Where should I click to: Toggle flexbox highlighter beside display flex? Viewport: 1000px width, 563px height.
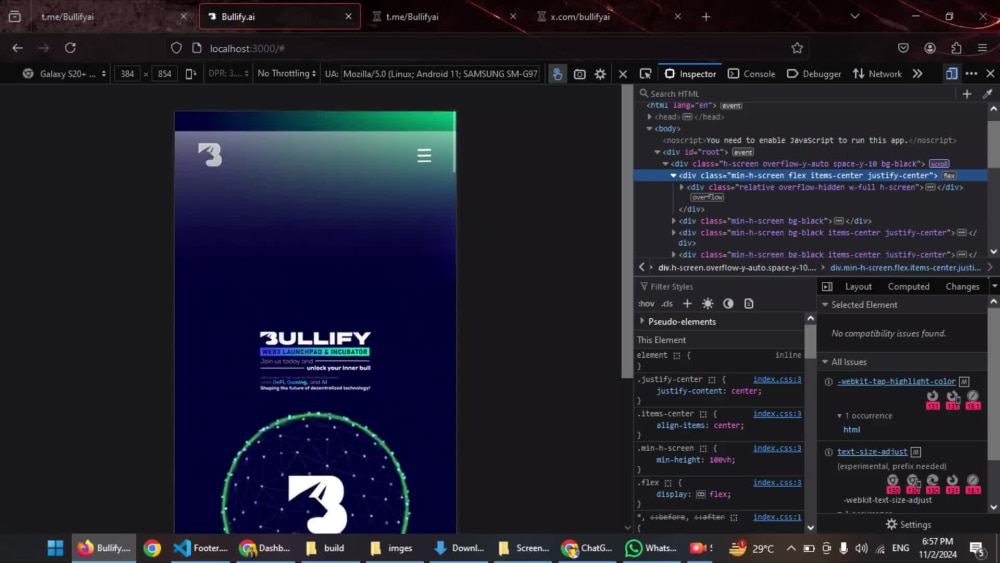tap(700, 495)
